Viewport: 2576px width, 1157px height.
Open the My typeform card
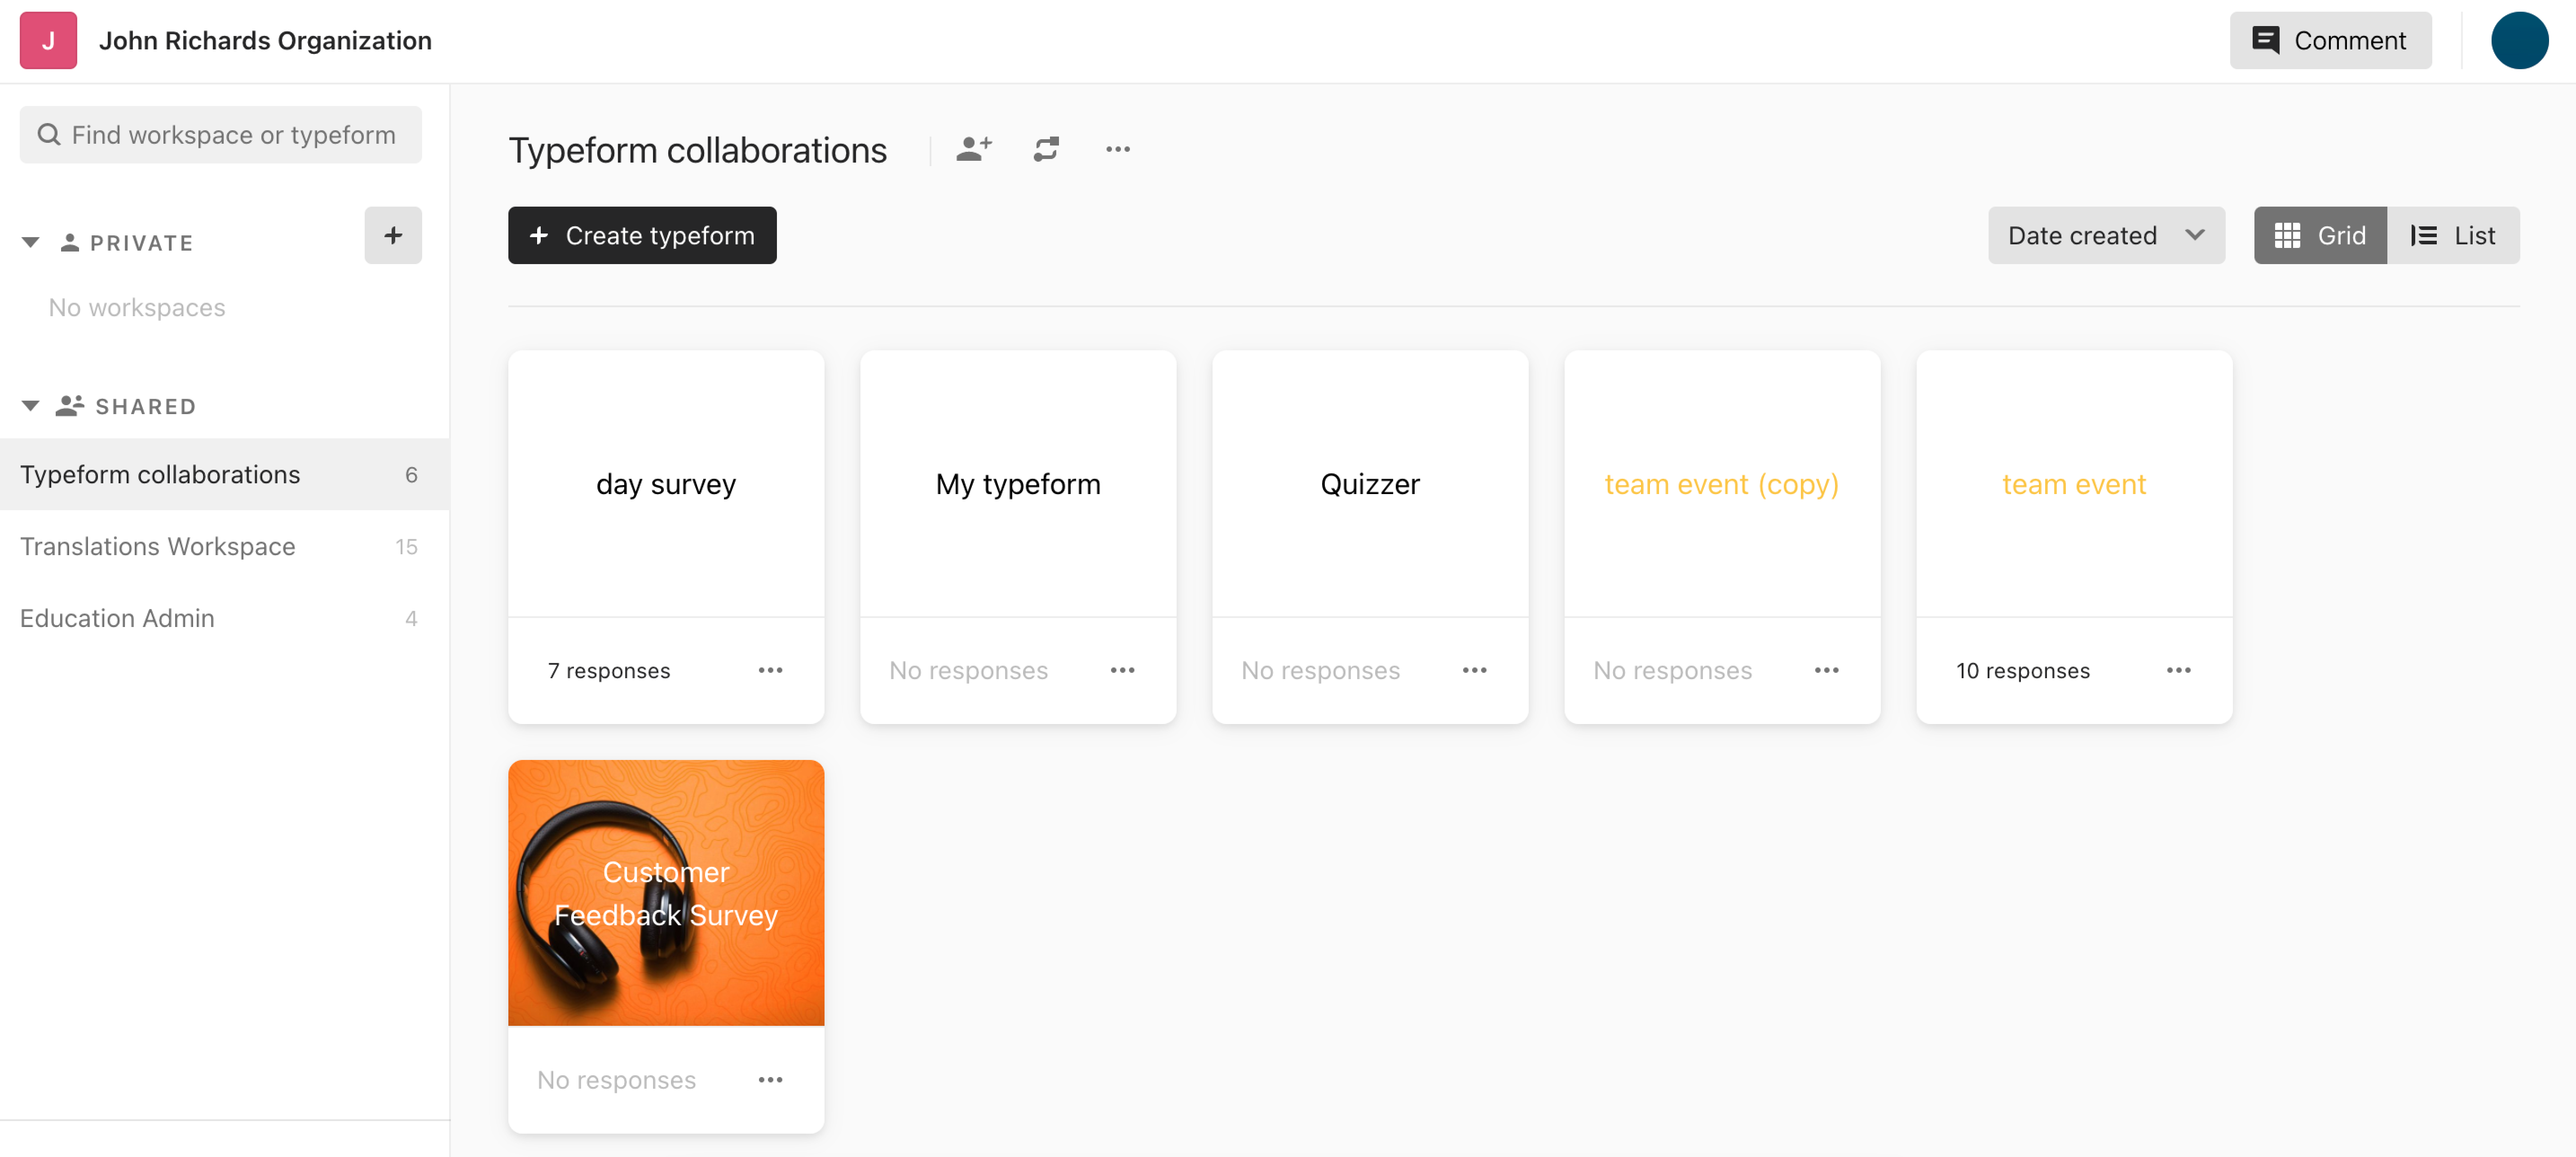coord(1018,484)
